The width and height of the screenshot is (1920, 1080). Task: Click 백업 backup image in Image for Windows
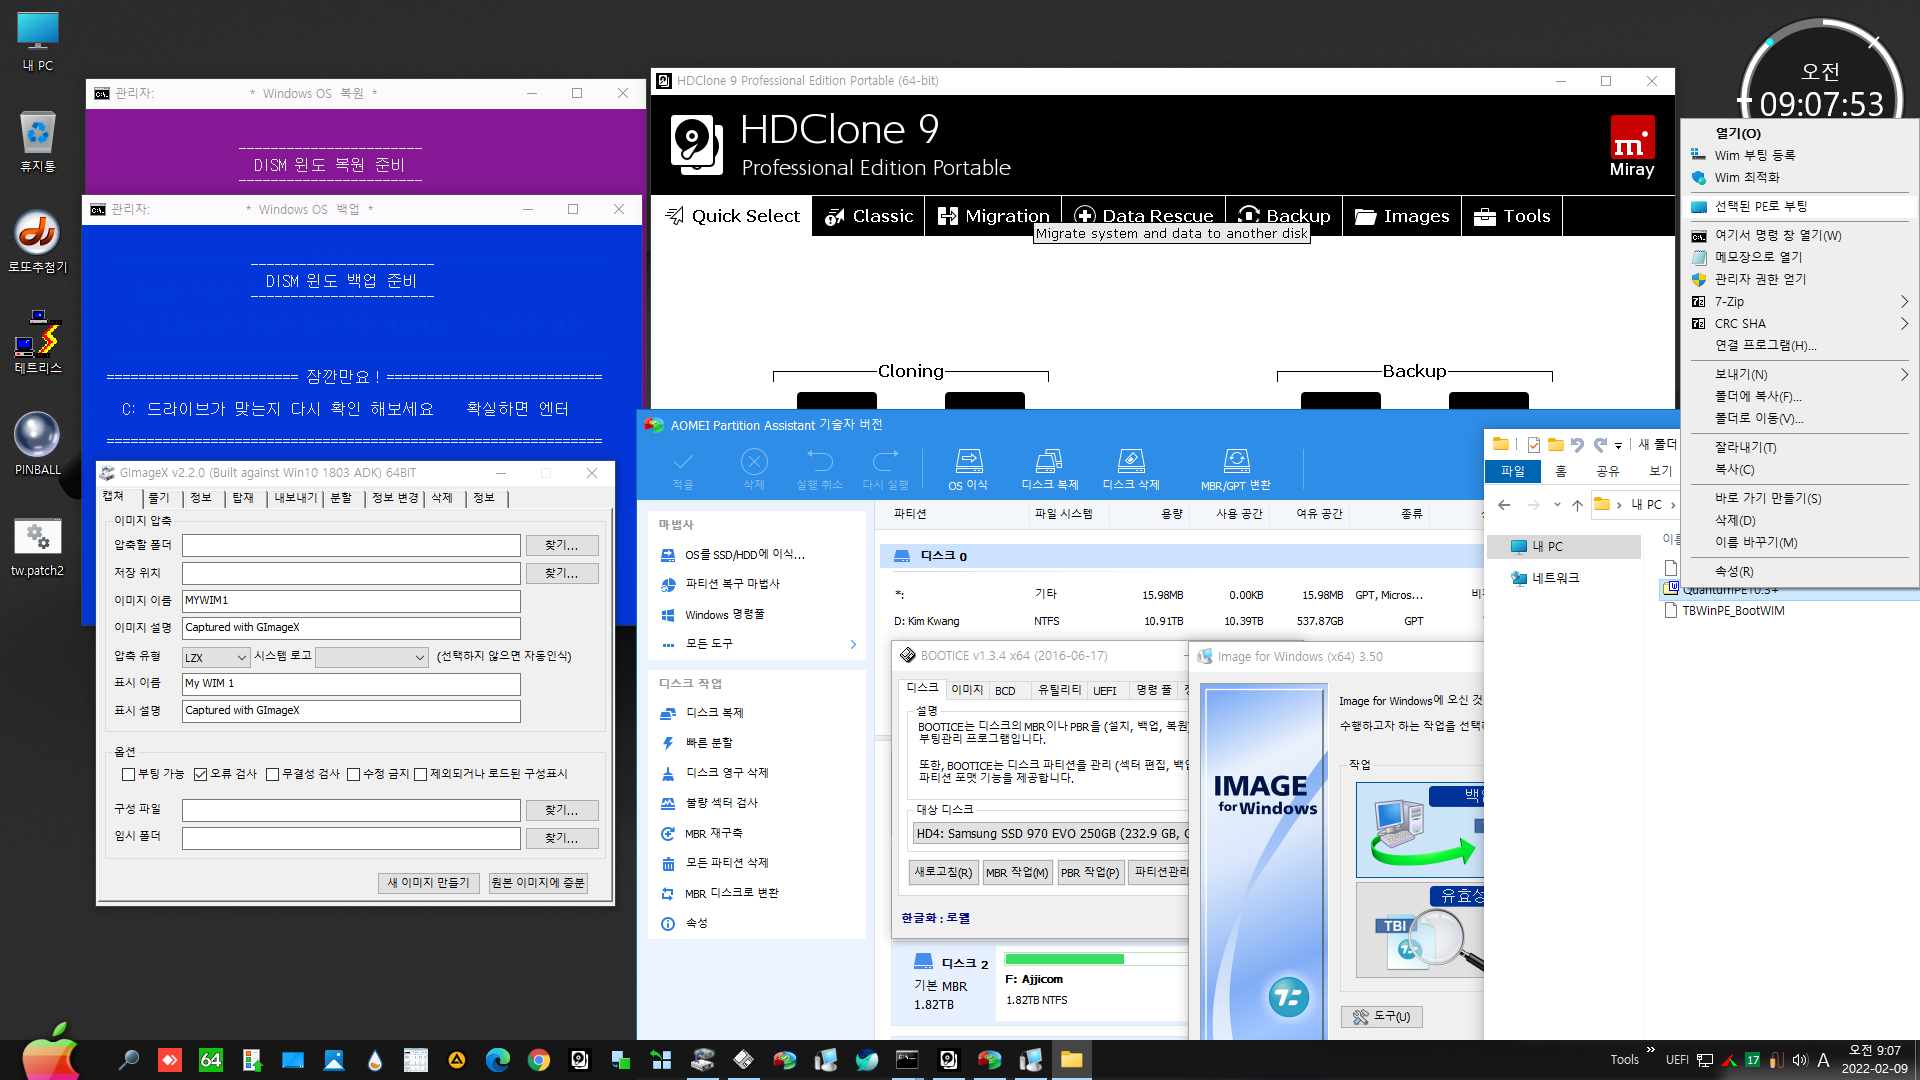click(1419, 830)
